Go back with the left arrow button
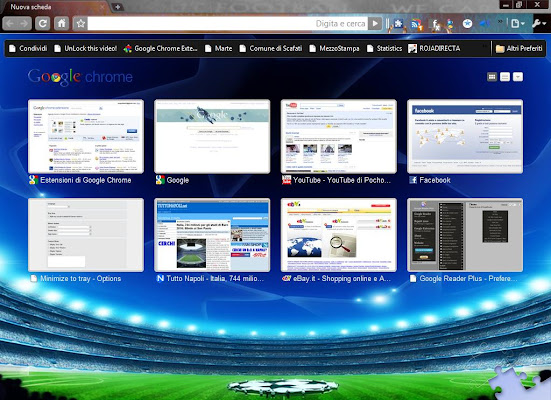Viewport: 551px width, 400px height. tap(10, 24)
